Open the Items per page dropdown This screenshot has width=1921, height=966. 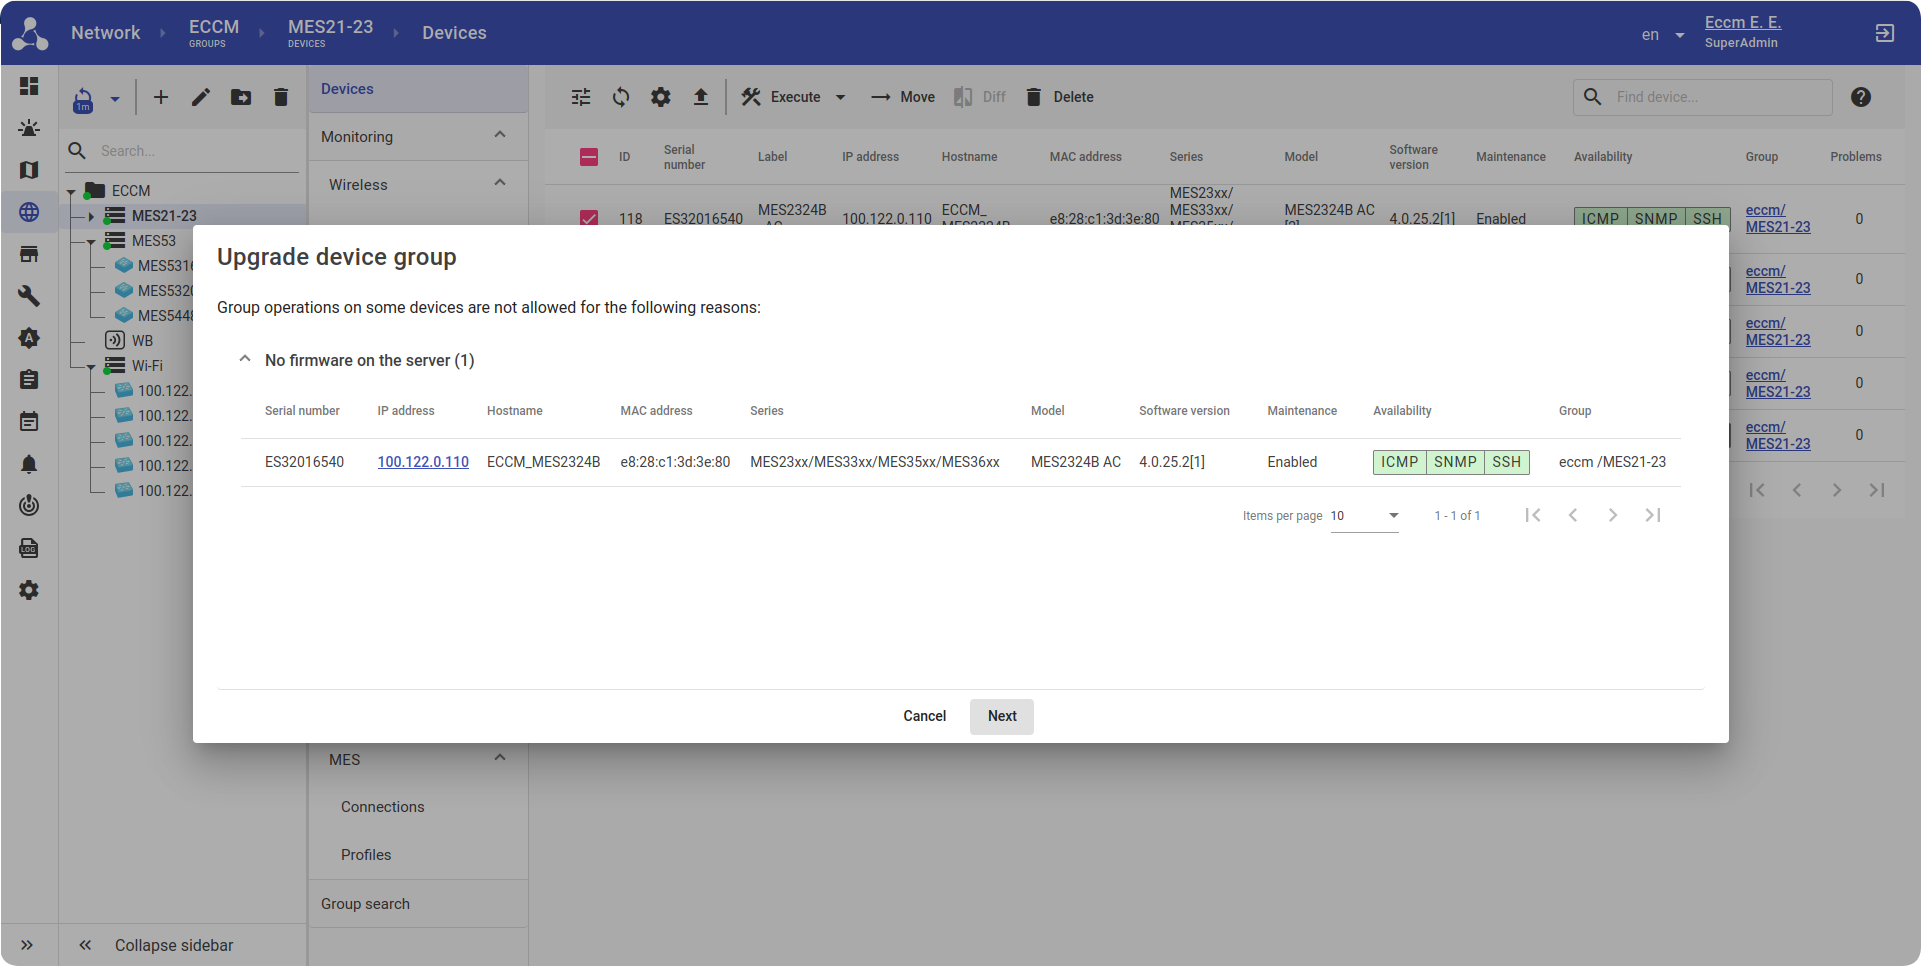pyautogui.click(x=1364, y=516)
